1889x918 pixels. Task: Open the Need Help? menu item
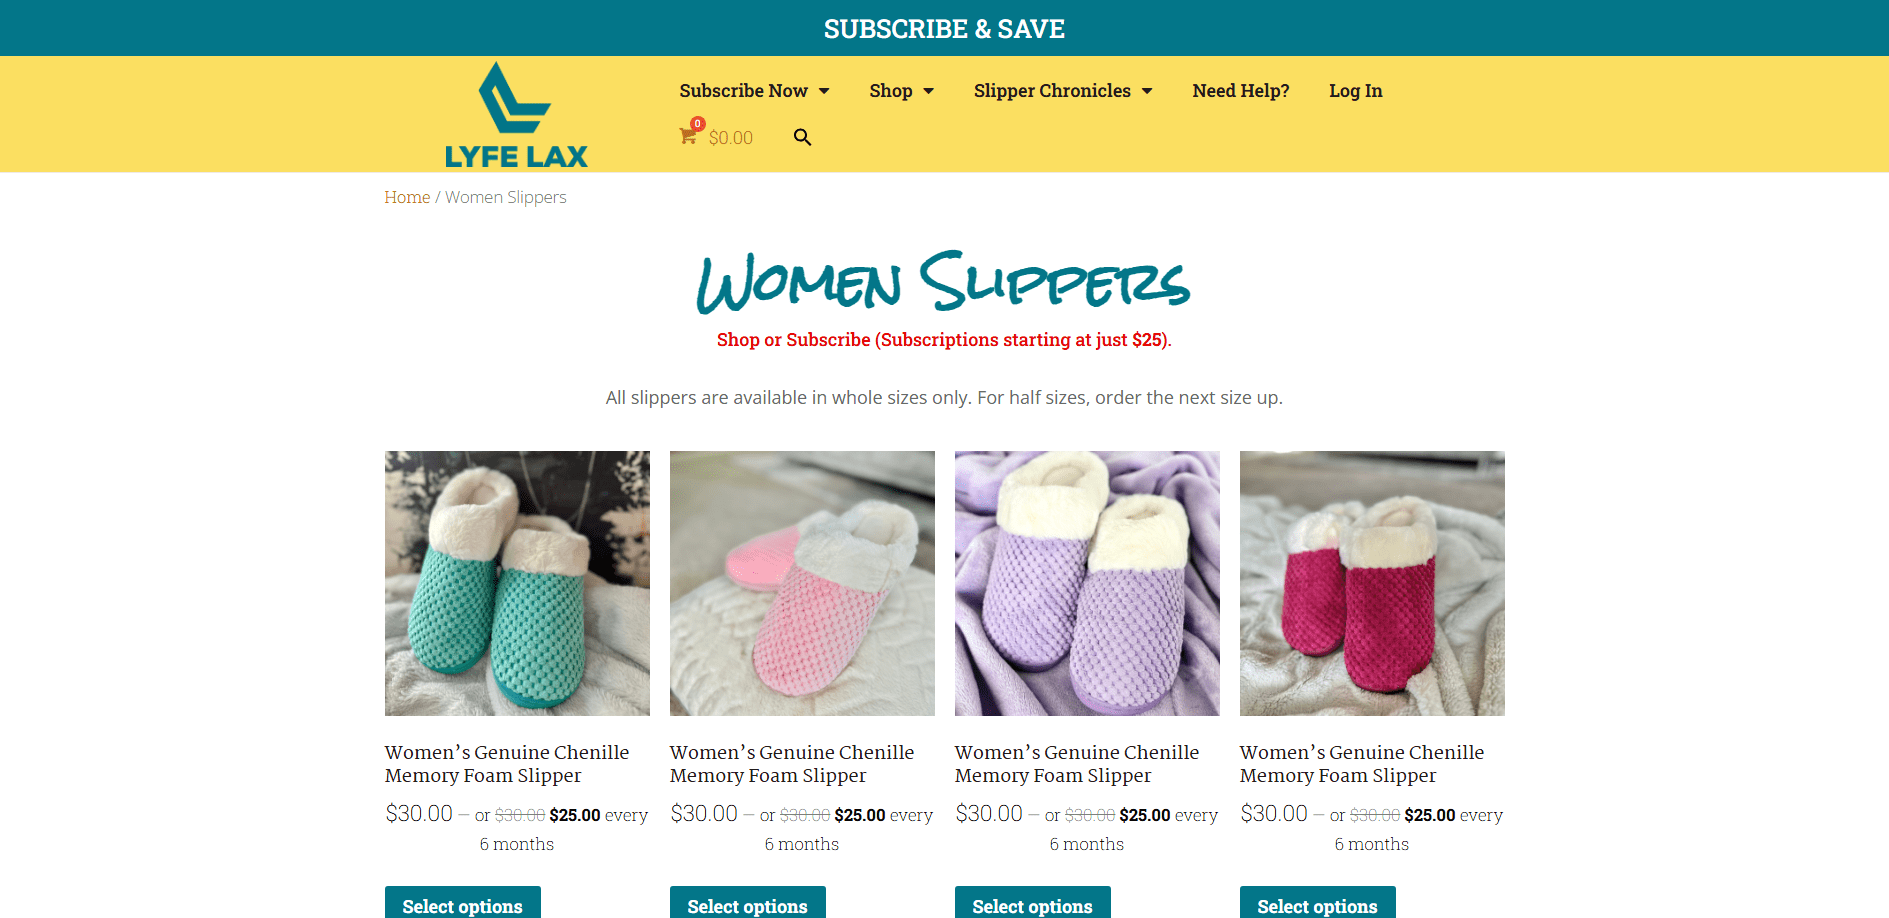click(1241, 91)
